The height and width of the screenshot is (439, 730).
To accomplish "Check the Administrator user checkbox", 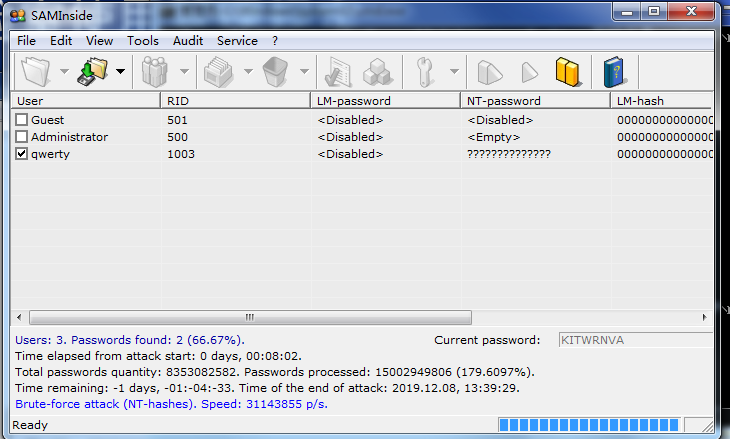I will 21,137.
